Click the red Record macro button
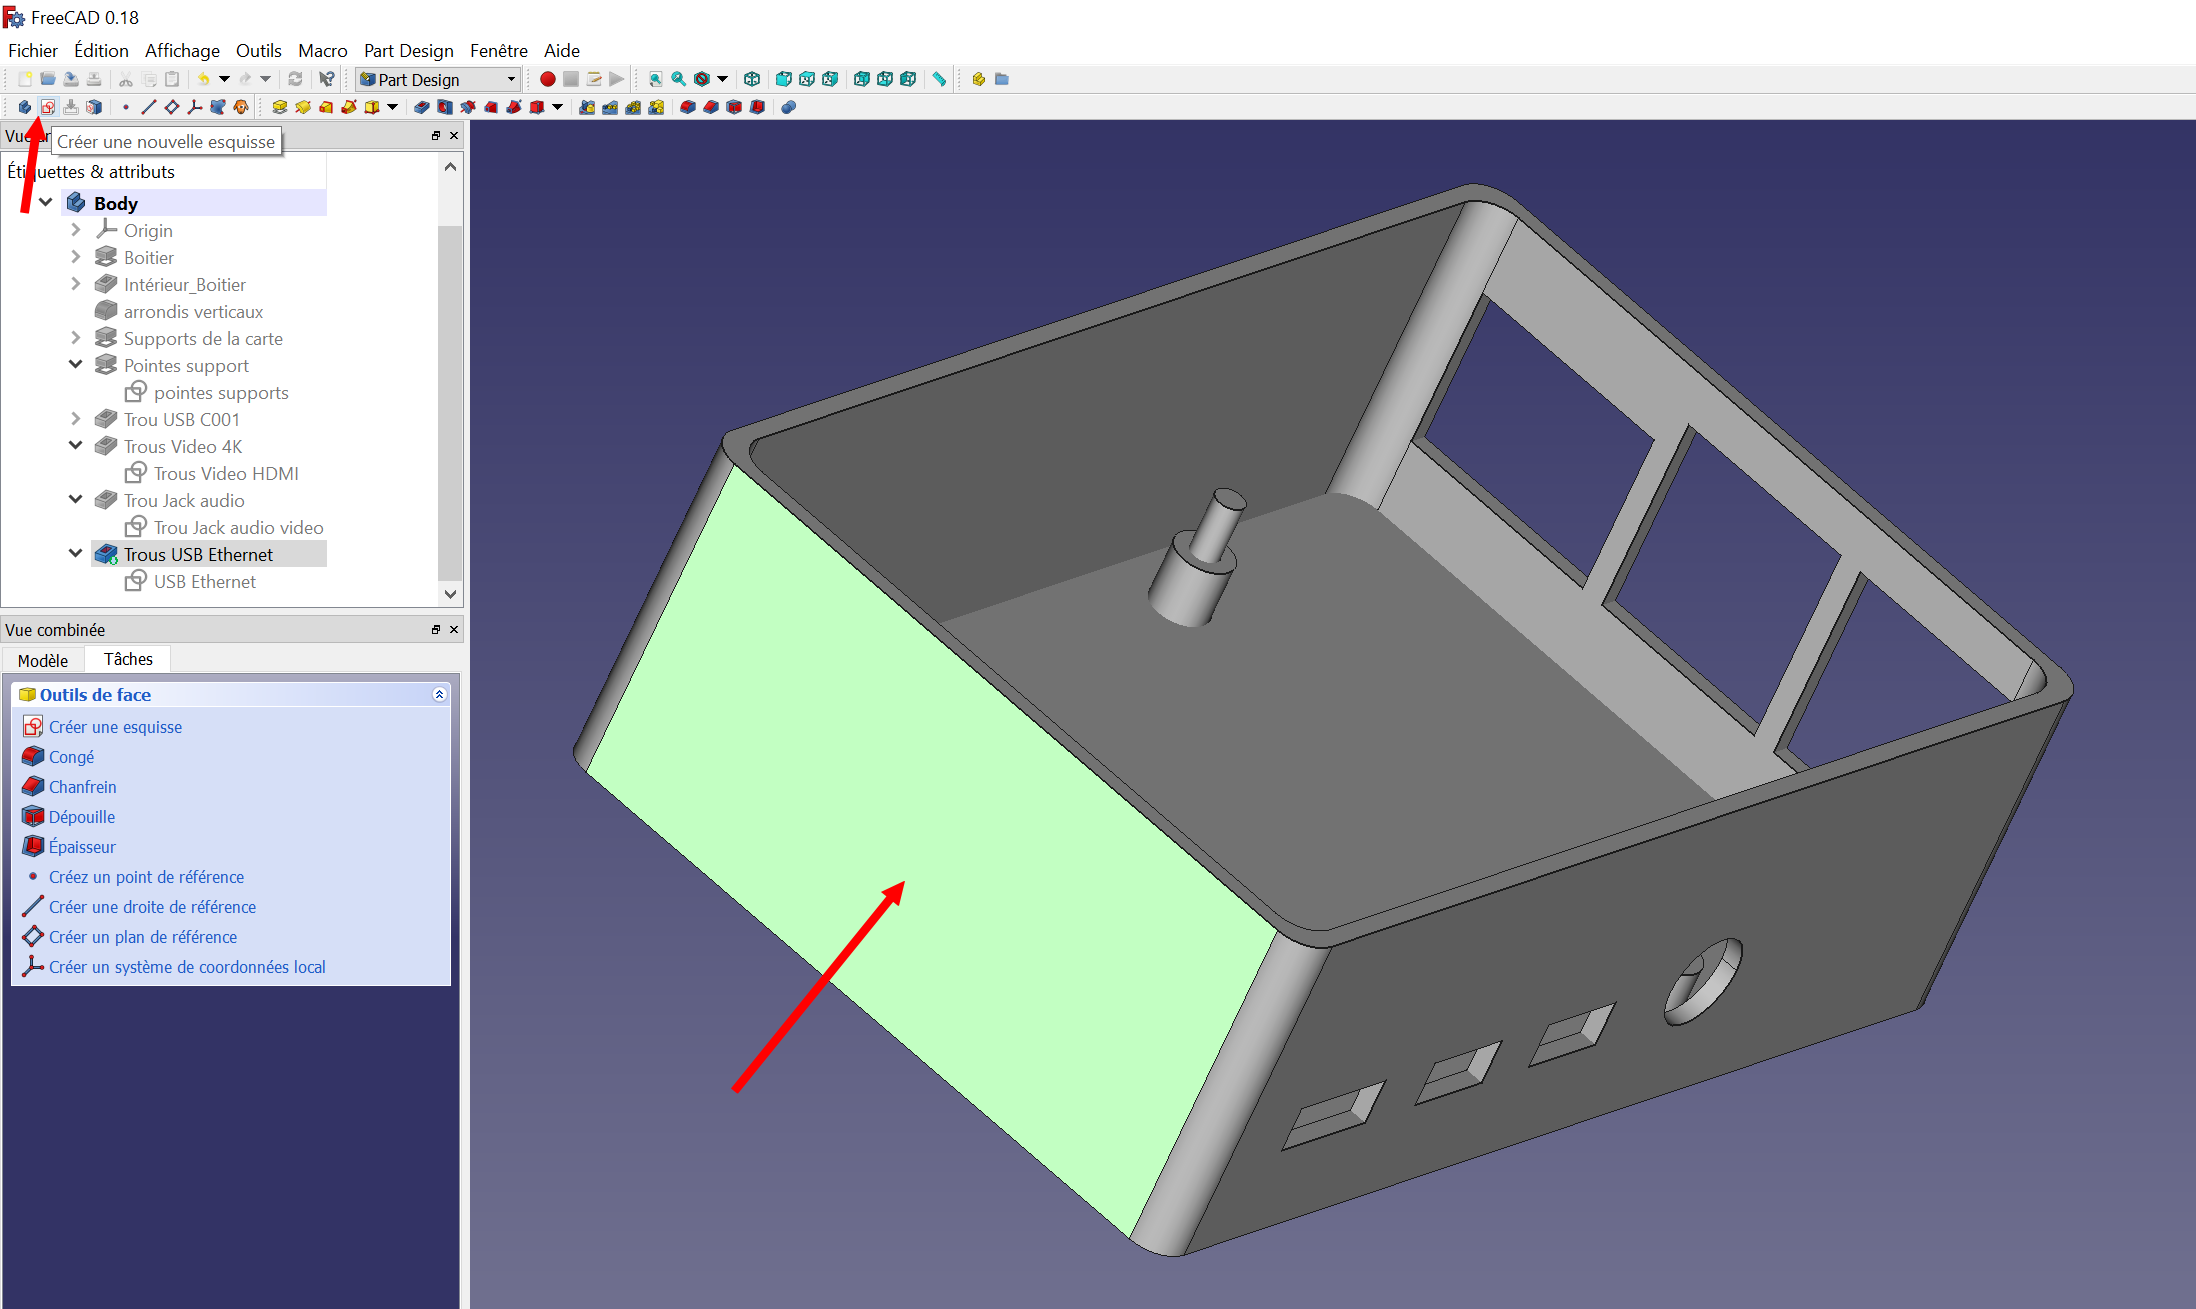This screenshot has width=2196, height=1309. 548,79
